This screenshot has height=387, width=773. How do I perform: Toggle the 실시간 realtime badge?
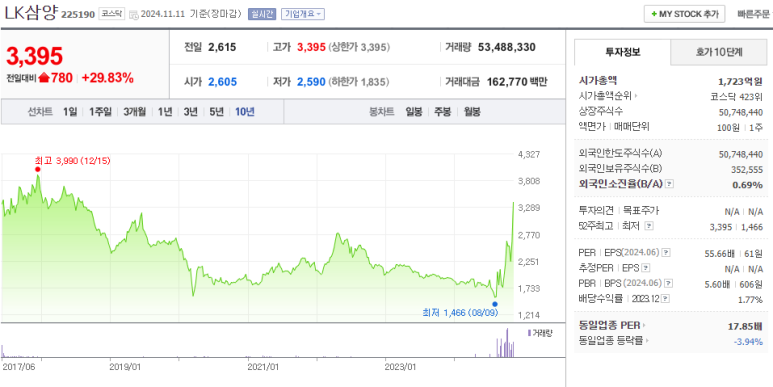[262, 14]
